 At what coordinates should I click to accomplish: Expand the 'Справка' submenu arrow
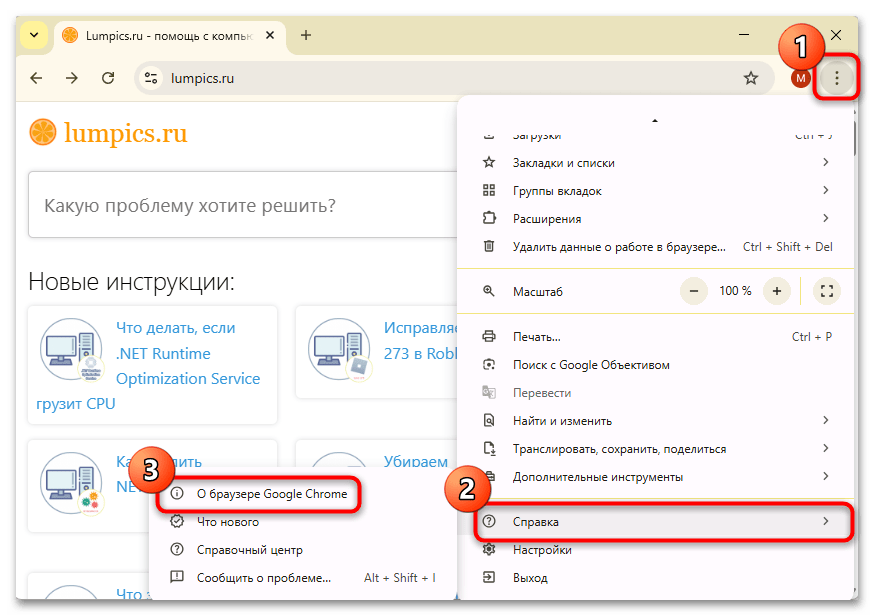click(826, 521)
